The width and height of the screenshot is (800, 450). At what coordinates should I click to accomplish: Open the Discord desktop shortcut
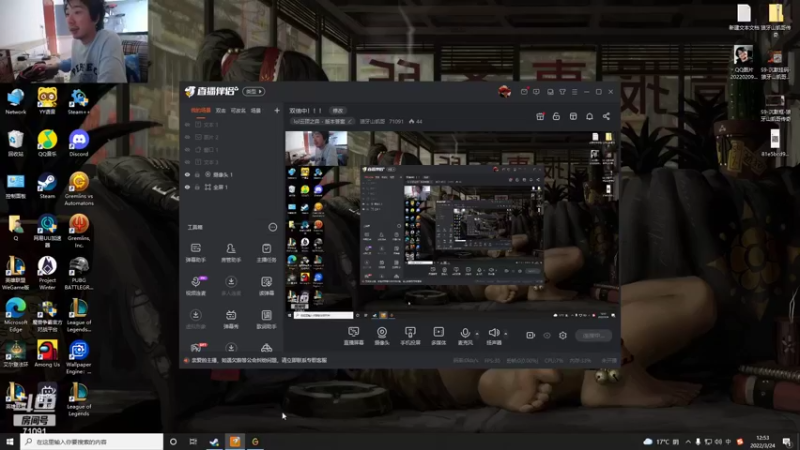click(x=79, y=143)
